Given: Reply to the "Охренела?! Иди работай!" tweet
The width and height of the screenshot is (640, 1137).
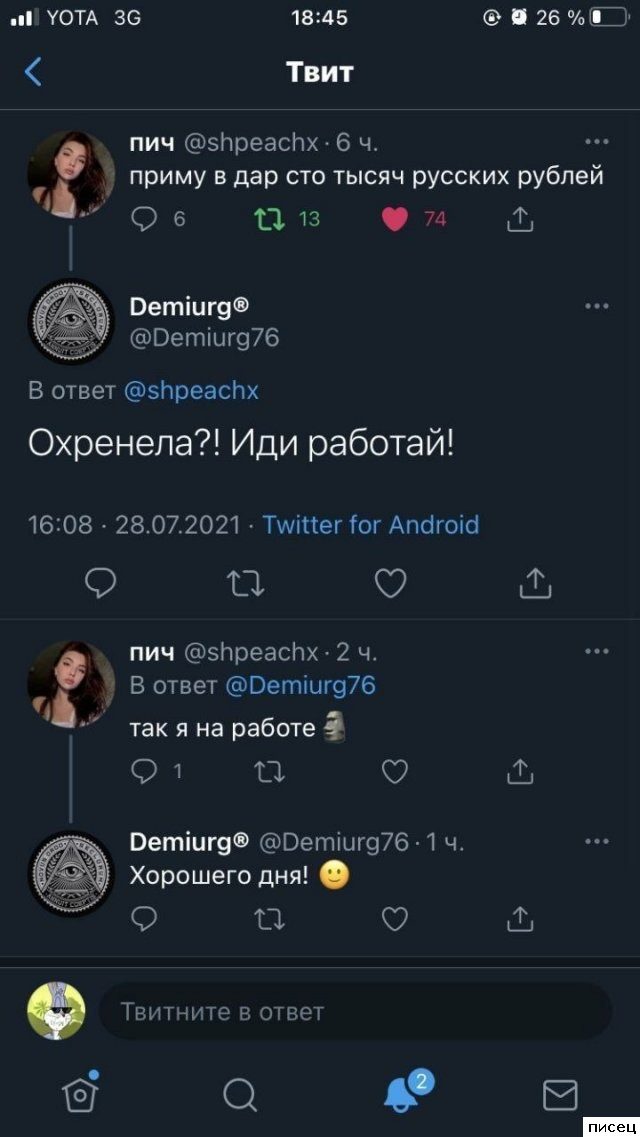Looking at the screenshot, I should coord(100,583).
